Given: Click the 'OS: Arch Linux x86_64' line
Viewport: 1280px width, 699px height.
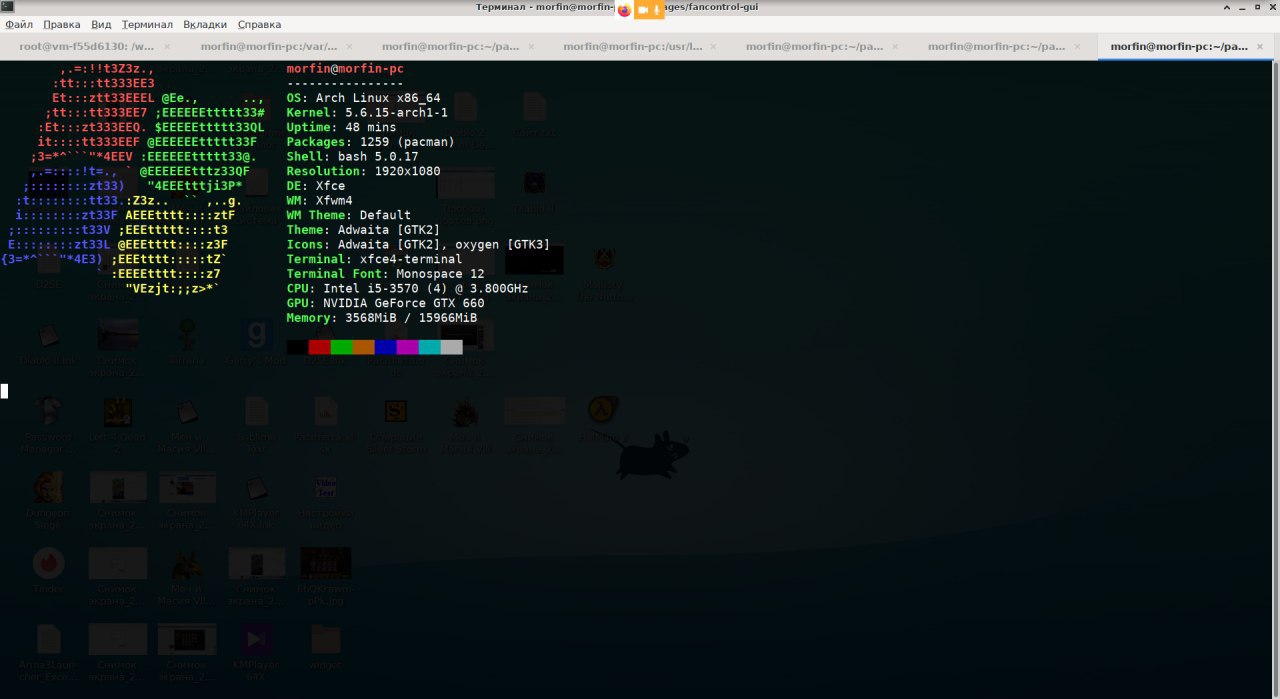Looking at the screenshot, I should click(363, 98).
